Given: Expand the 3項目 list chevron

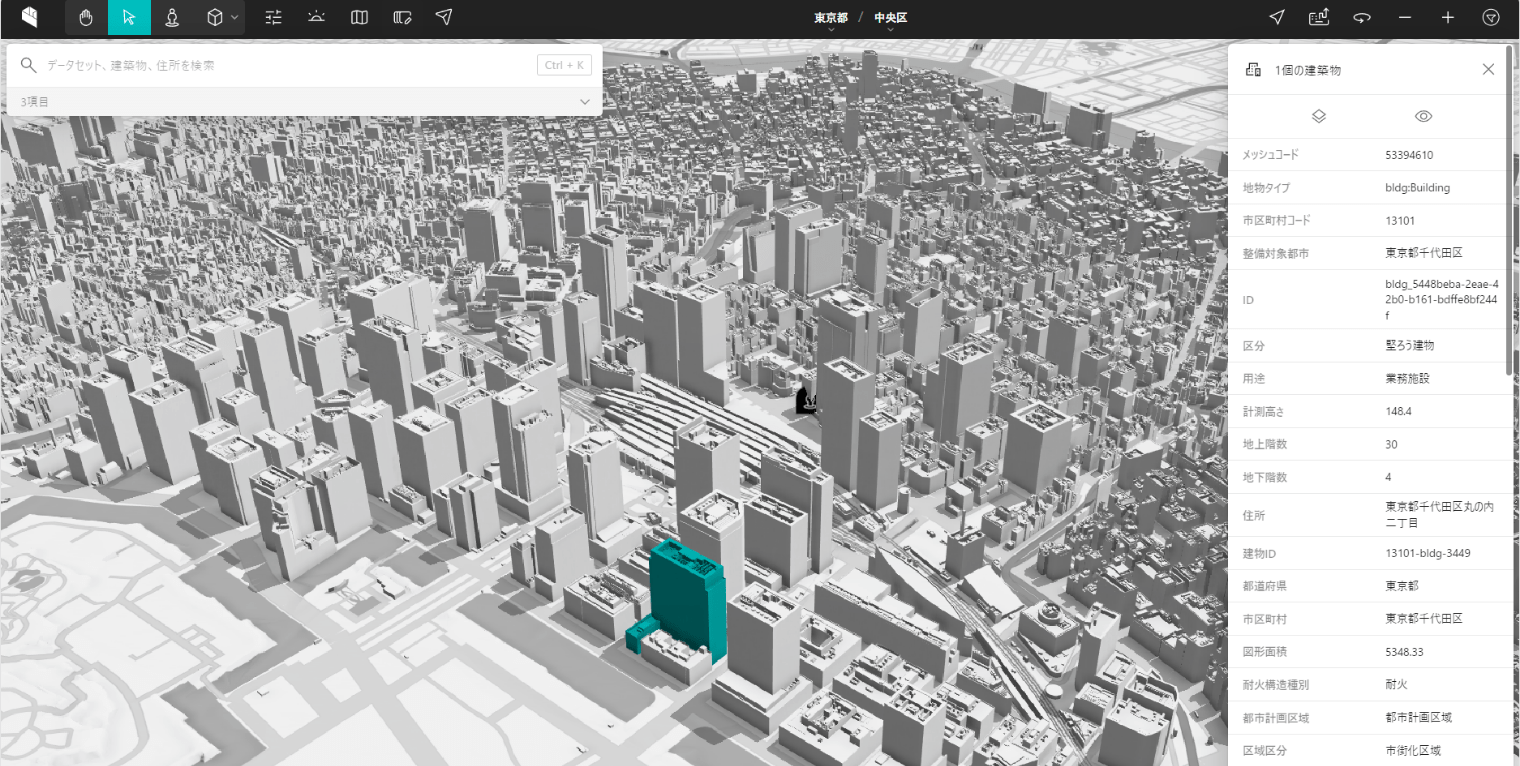Looking at the screenshot, I should (585, 102).
